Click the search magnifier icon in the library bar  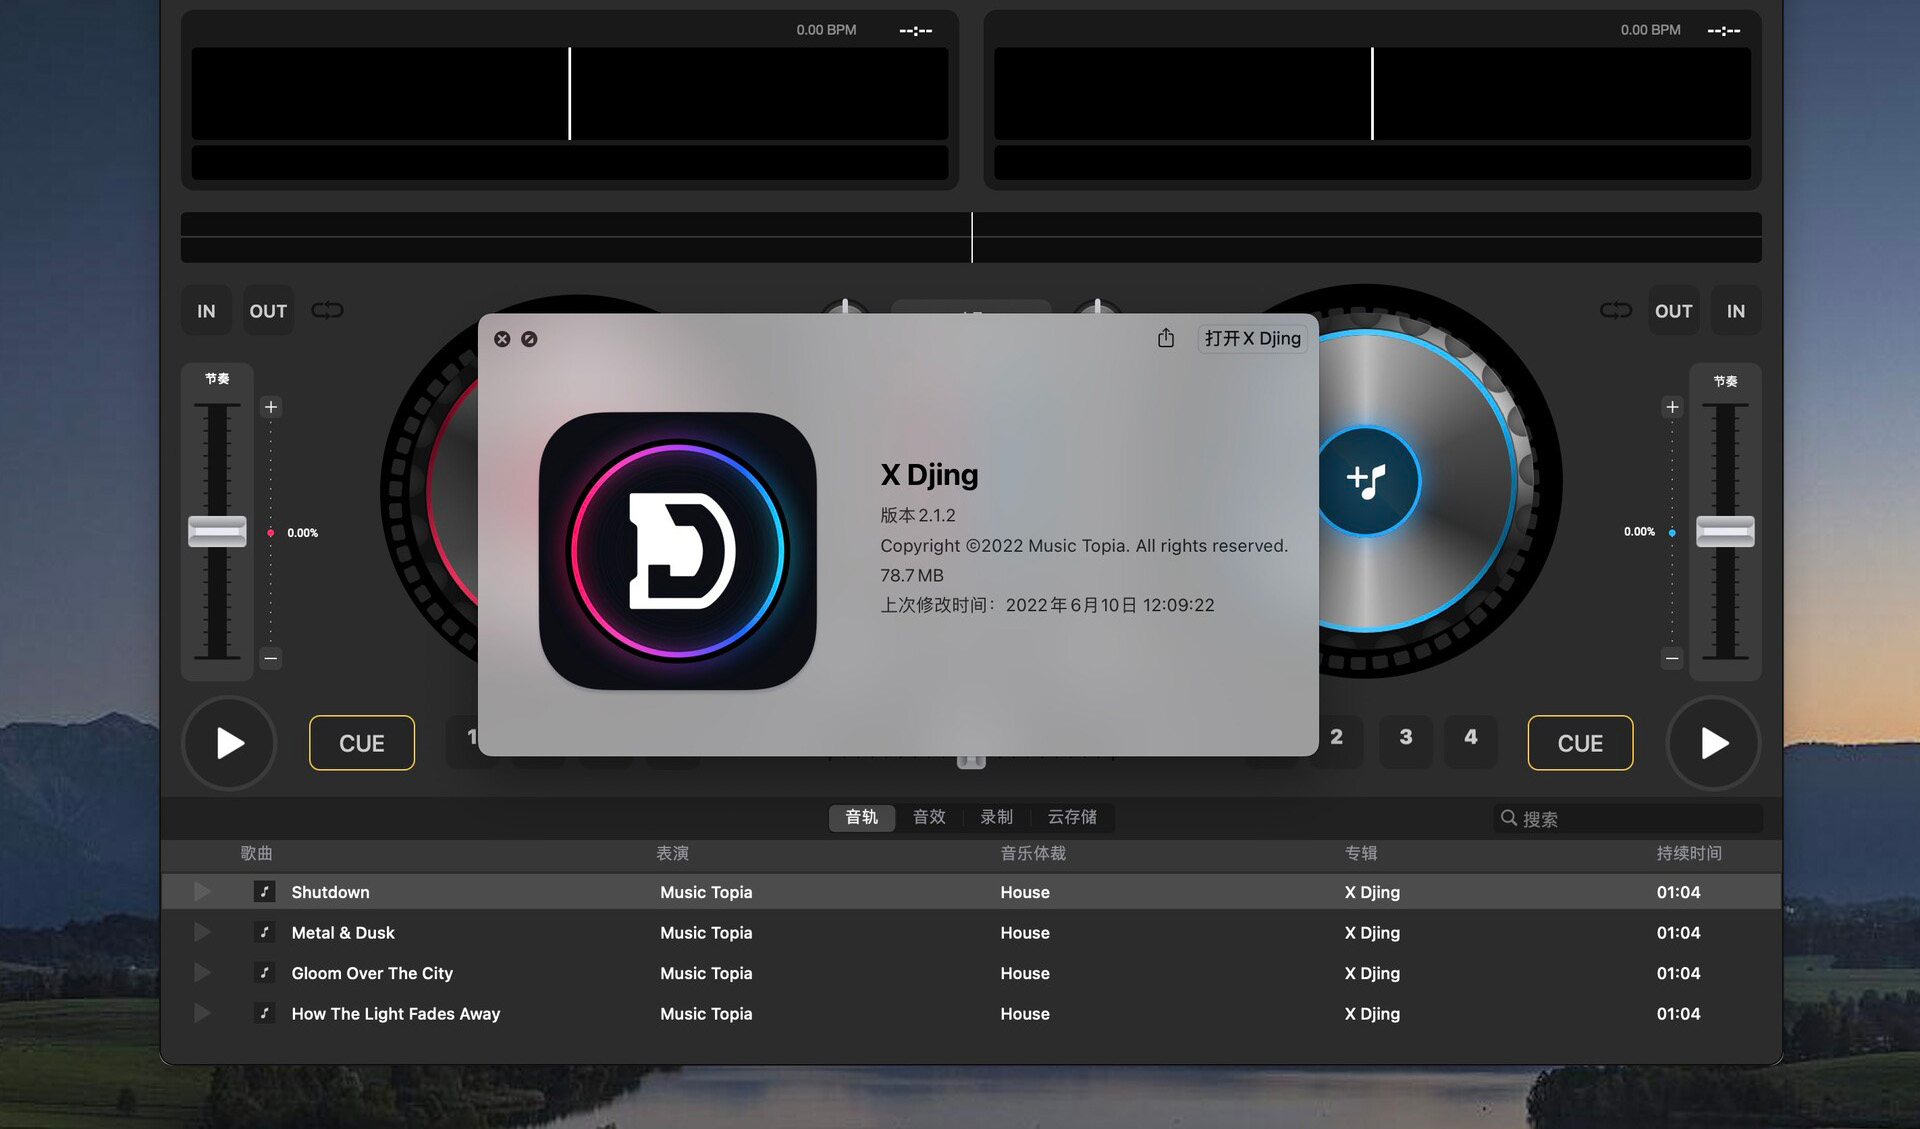tap(1509, 817)
